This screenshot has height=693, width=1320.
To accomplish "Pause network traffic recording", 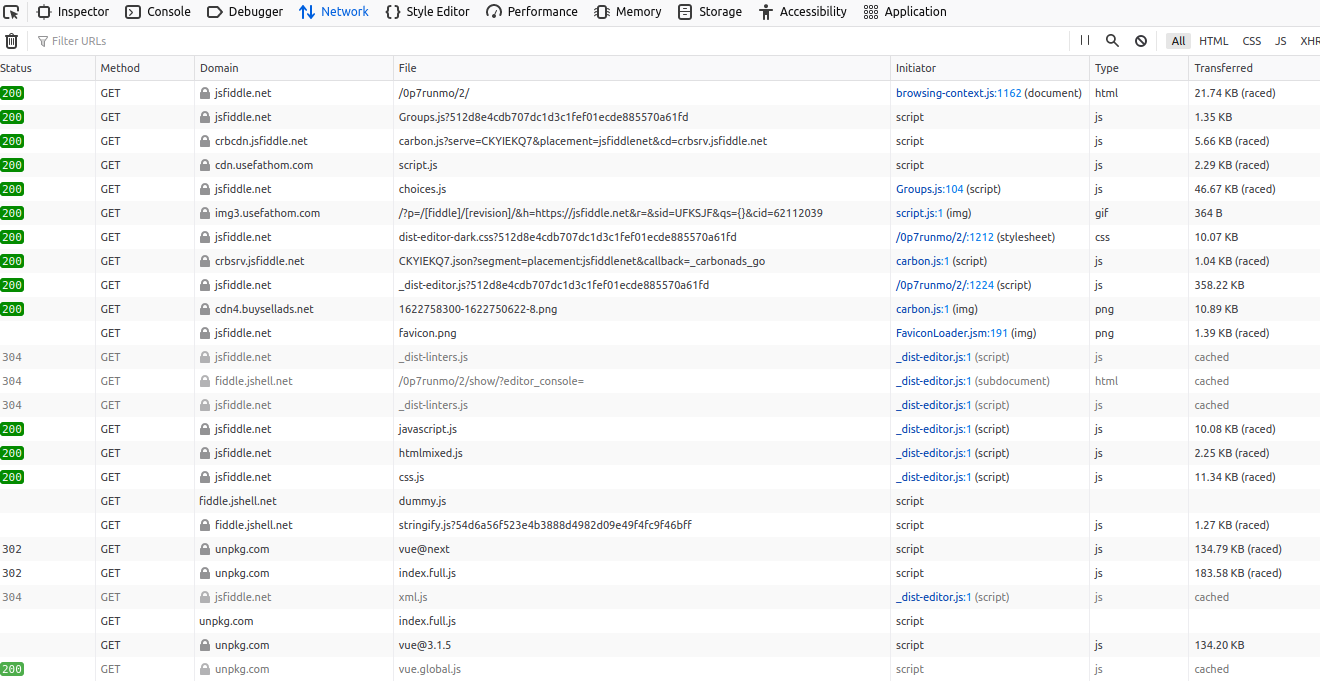I will tap(1084, 41).
